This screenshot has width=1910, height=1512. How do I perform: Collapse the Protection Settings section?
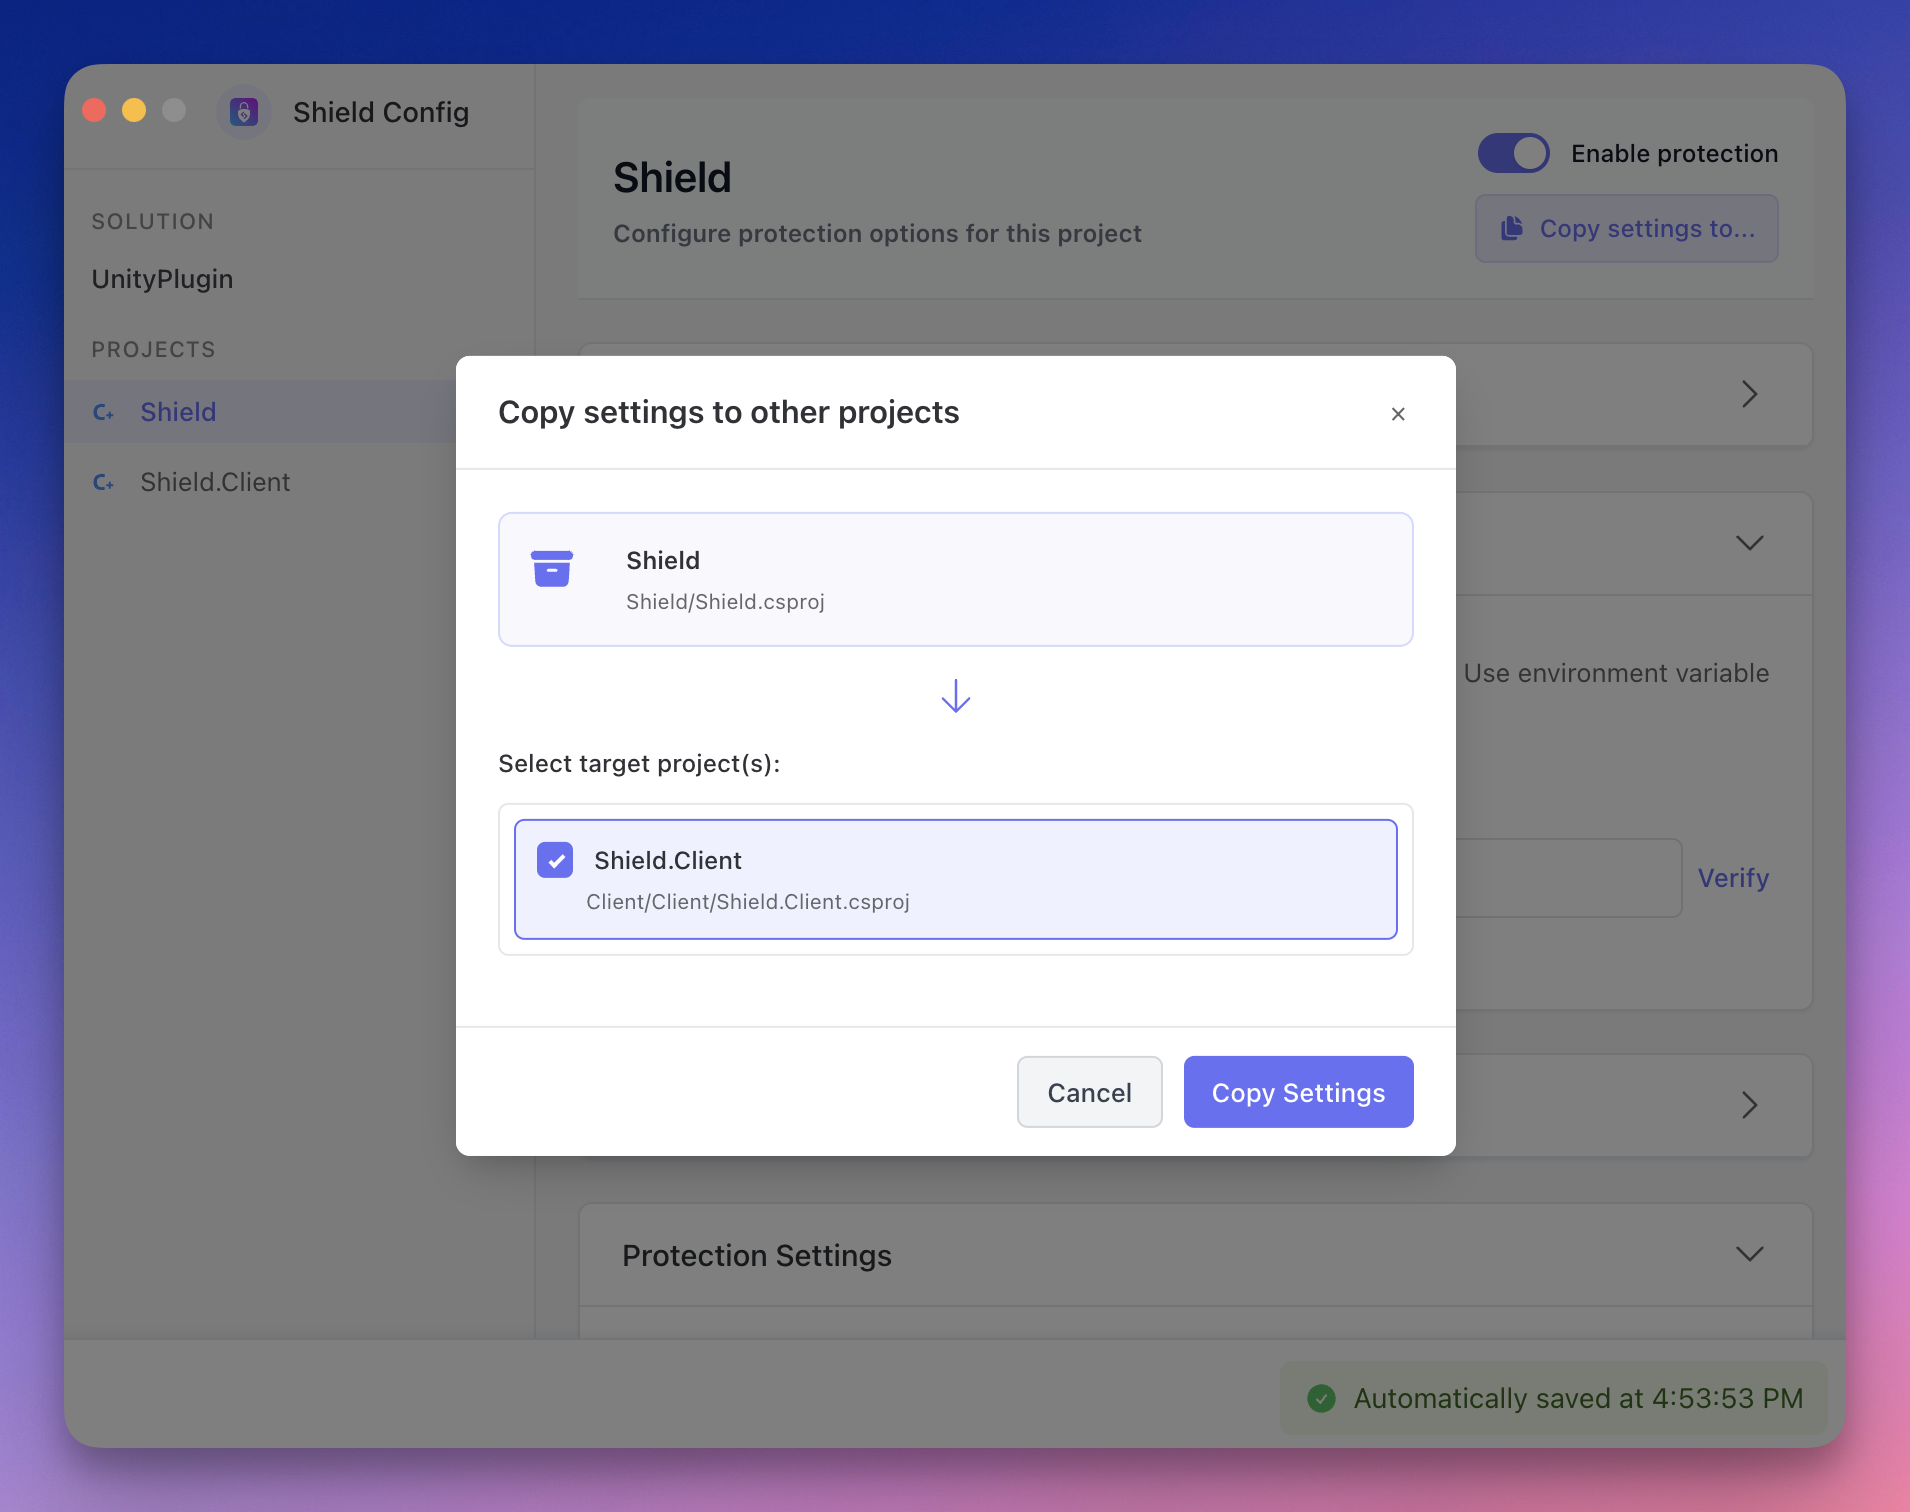point(1750,1255)
